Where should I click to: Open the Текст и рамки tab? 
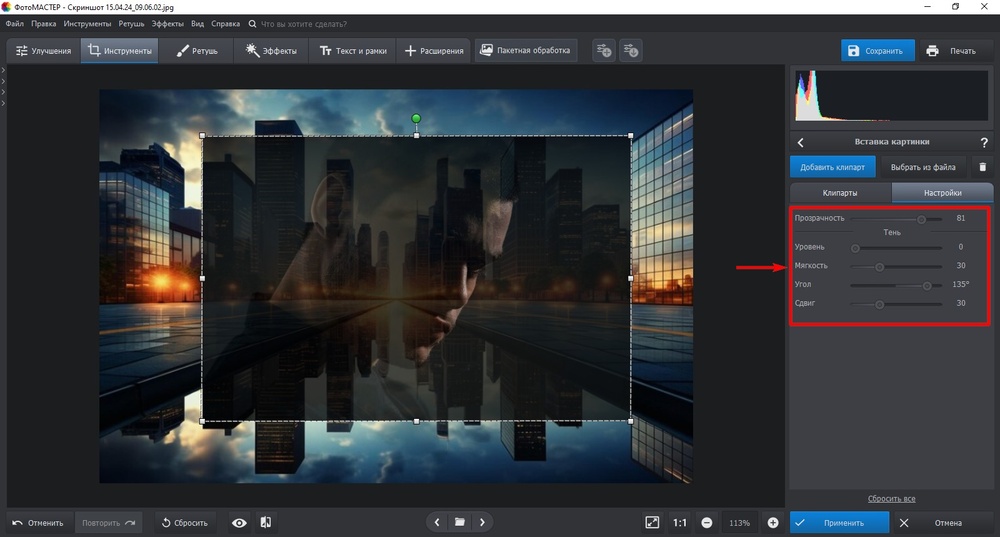pyautogui.click(x=353, y=50)
